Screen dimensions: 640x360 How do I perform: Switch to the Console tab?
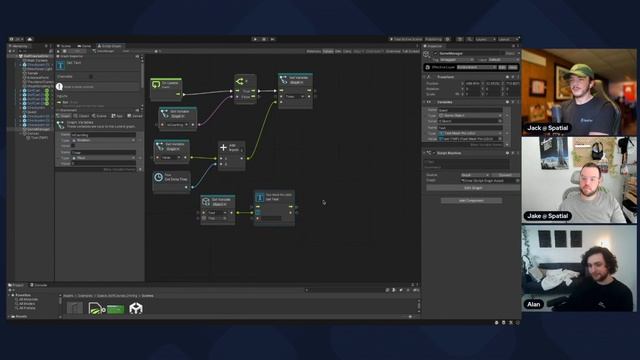pyautogui.click(x=40, y=285)
